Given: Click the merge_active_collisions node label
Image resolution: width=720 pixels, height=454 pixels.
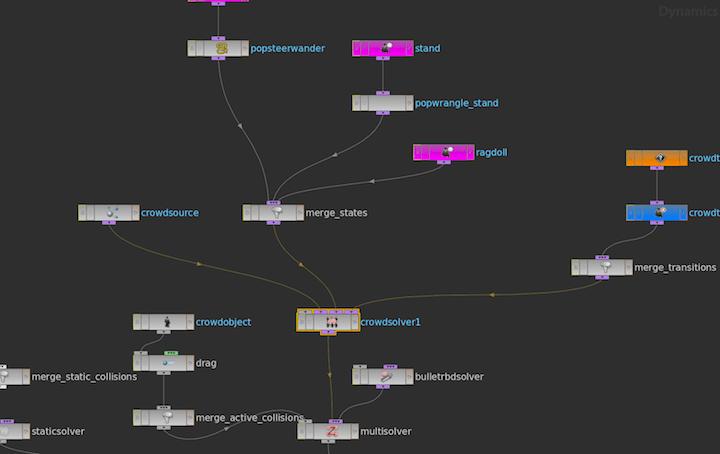Looking at the screenshot, I should [249, 418].
